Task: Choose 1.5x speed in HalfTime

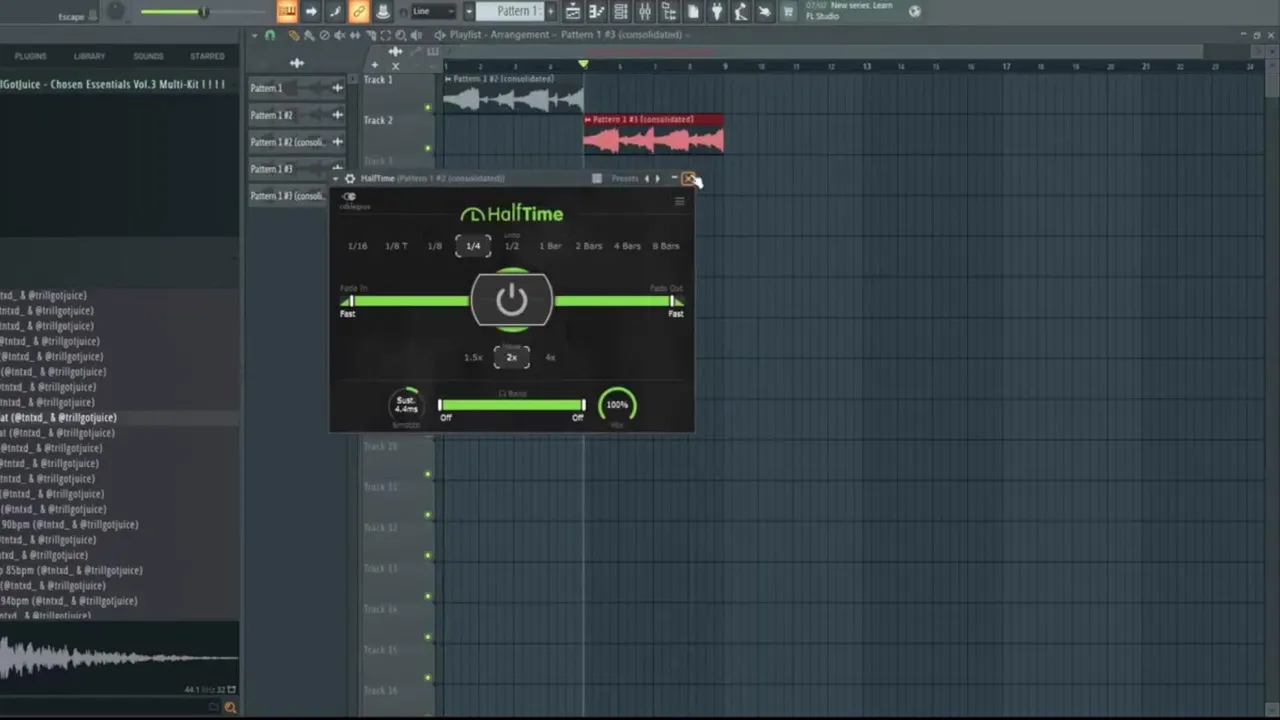Action: (x=473, y=357)
